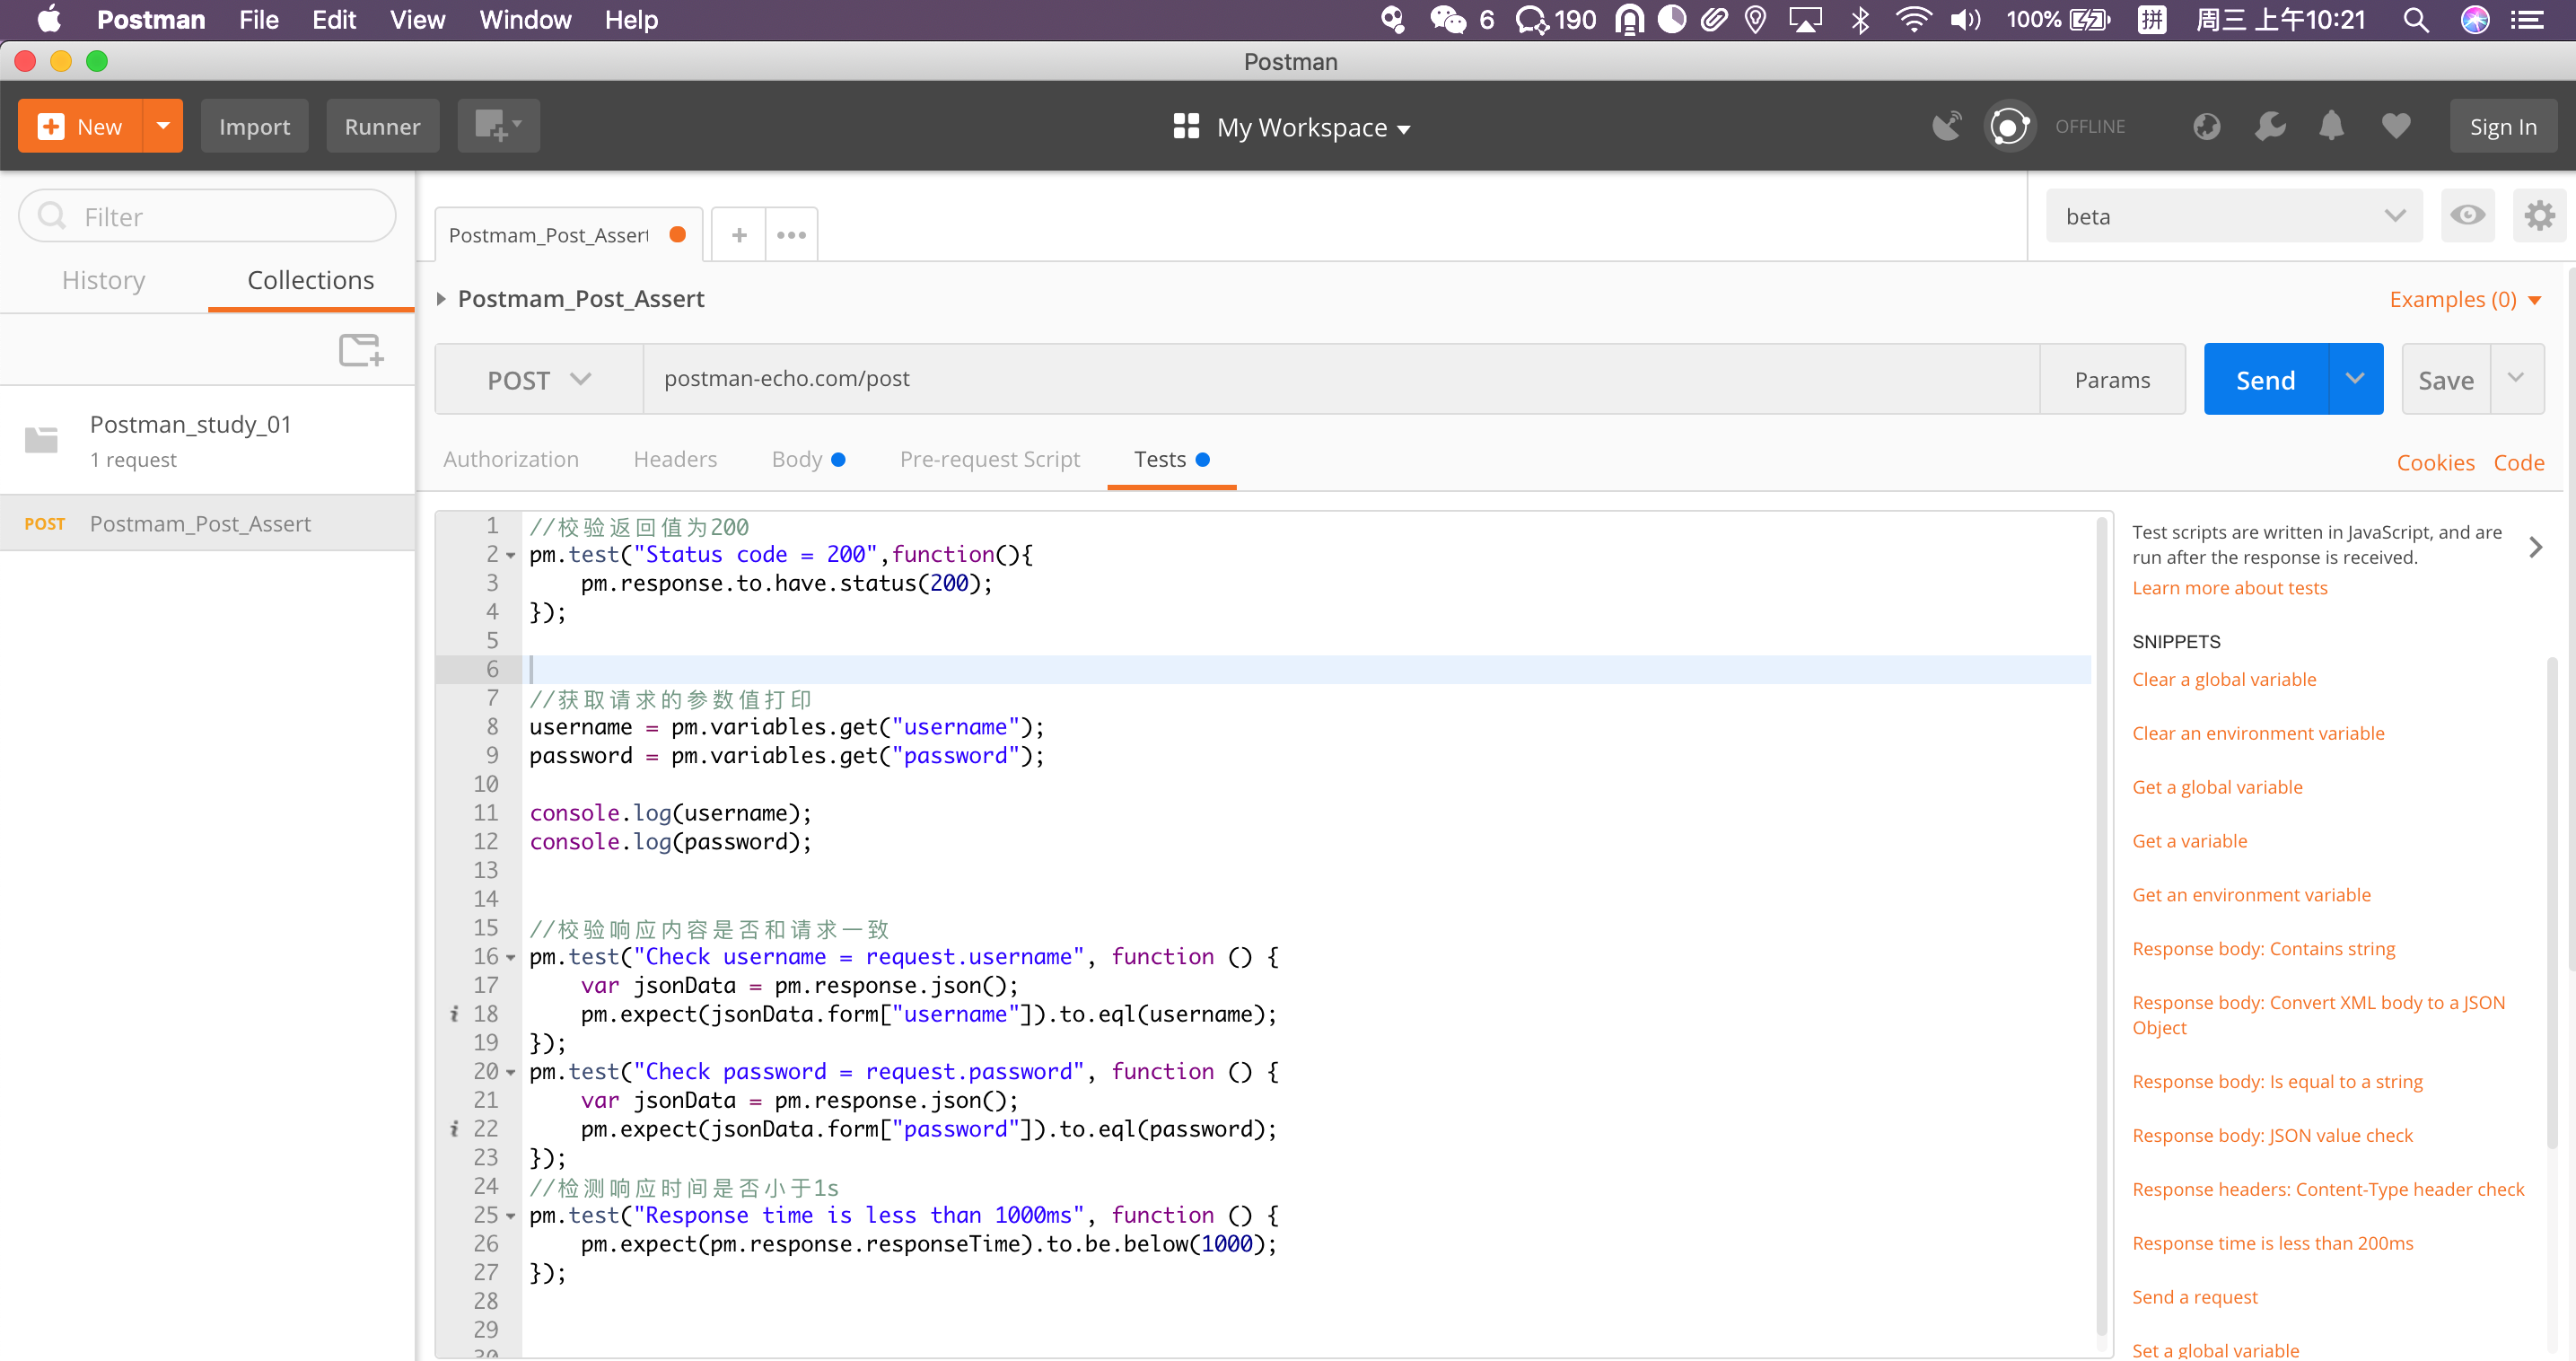This screenshot has height=1361, width=2576.
Task: Click the Sign In button
Action: (2502, 126)
